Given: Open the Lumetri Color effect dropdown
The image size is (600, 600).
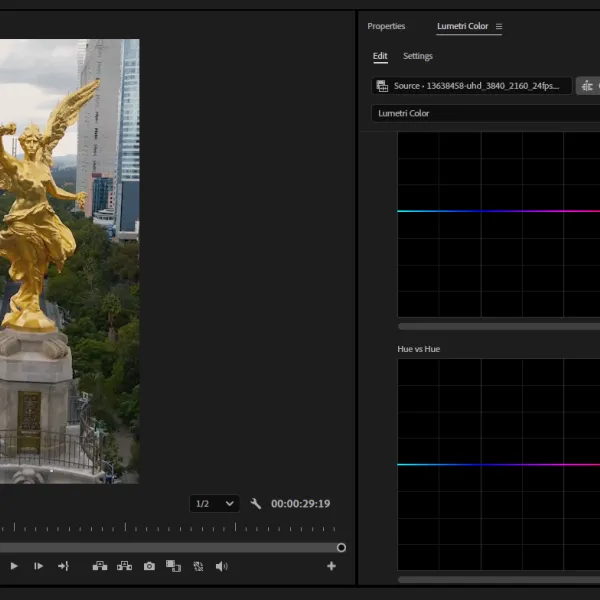Looking at the screenshot, I should click(x=486, y=113).
